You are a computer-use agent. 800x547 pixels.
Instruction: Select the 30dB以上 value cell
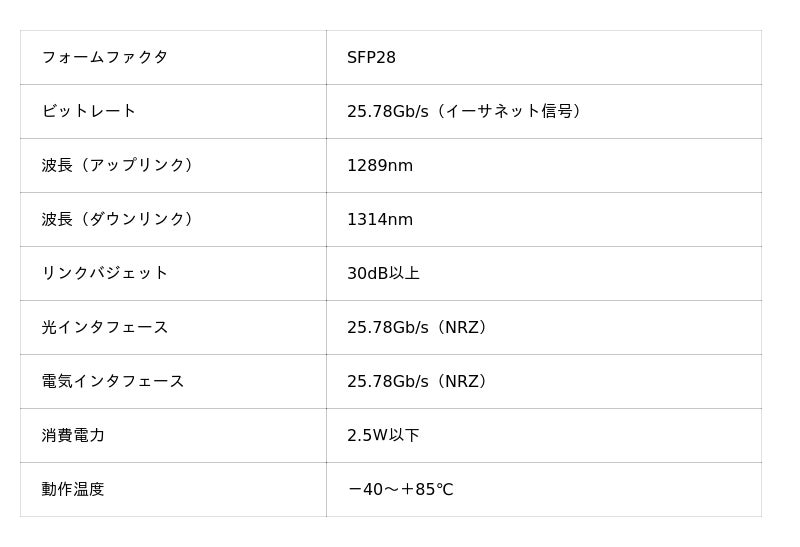[x=383, y=274]
